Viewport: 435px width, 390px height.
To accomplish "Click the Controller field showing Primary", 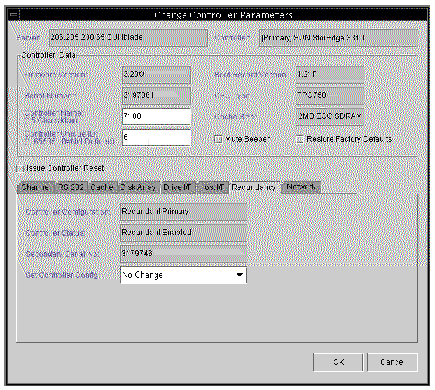I will pos(339,38).
